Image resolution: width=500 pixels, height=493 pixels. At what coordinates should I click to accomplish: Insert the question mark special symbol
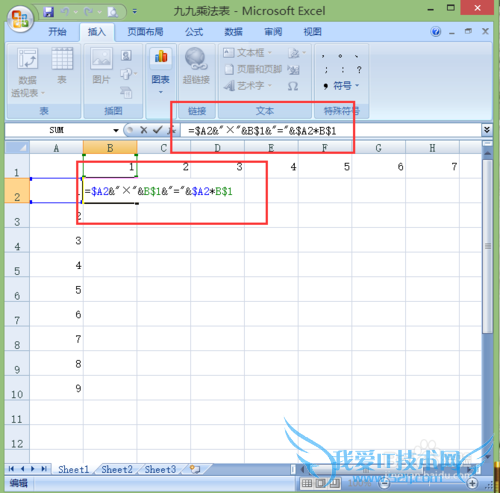(359, 70)
